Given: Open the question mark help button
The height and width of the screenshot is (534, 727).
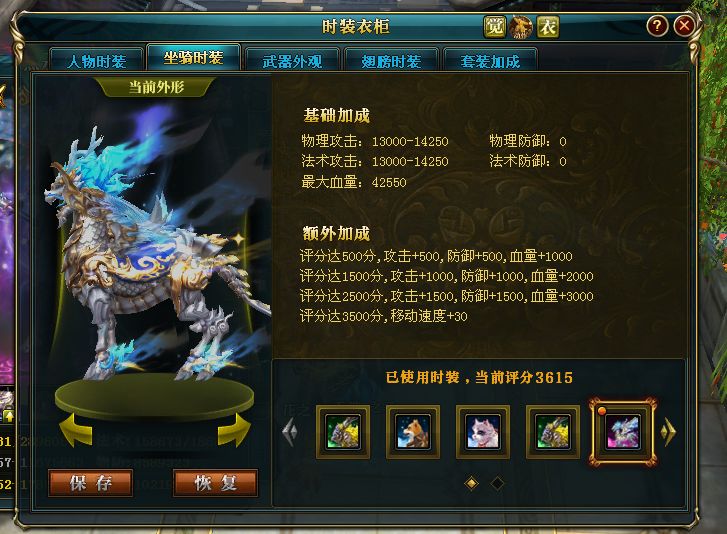Looking at the screenshot, I should pos(657,25).
